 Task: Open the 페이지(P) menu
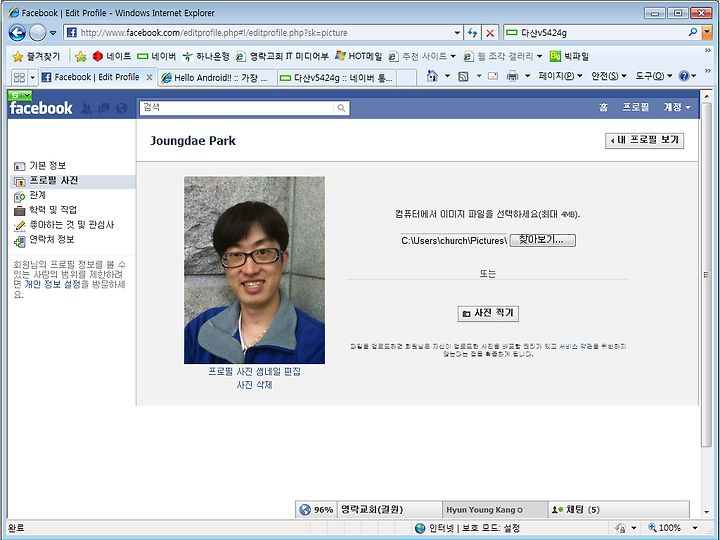pyautogui.click(x=560, y=76)
